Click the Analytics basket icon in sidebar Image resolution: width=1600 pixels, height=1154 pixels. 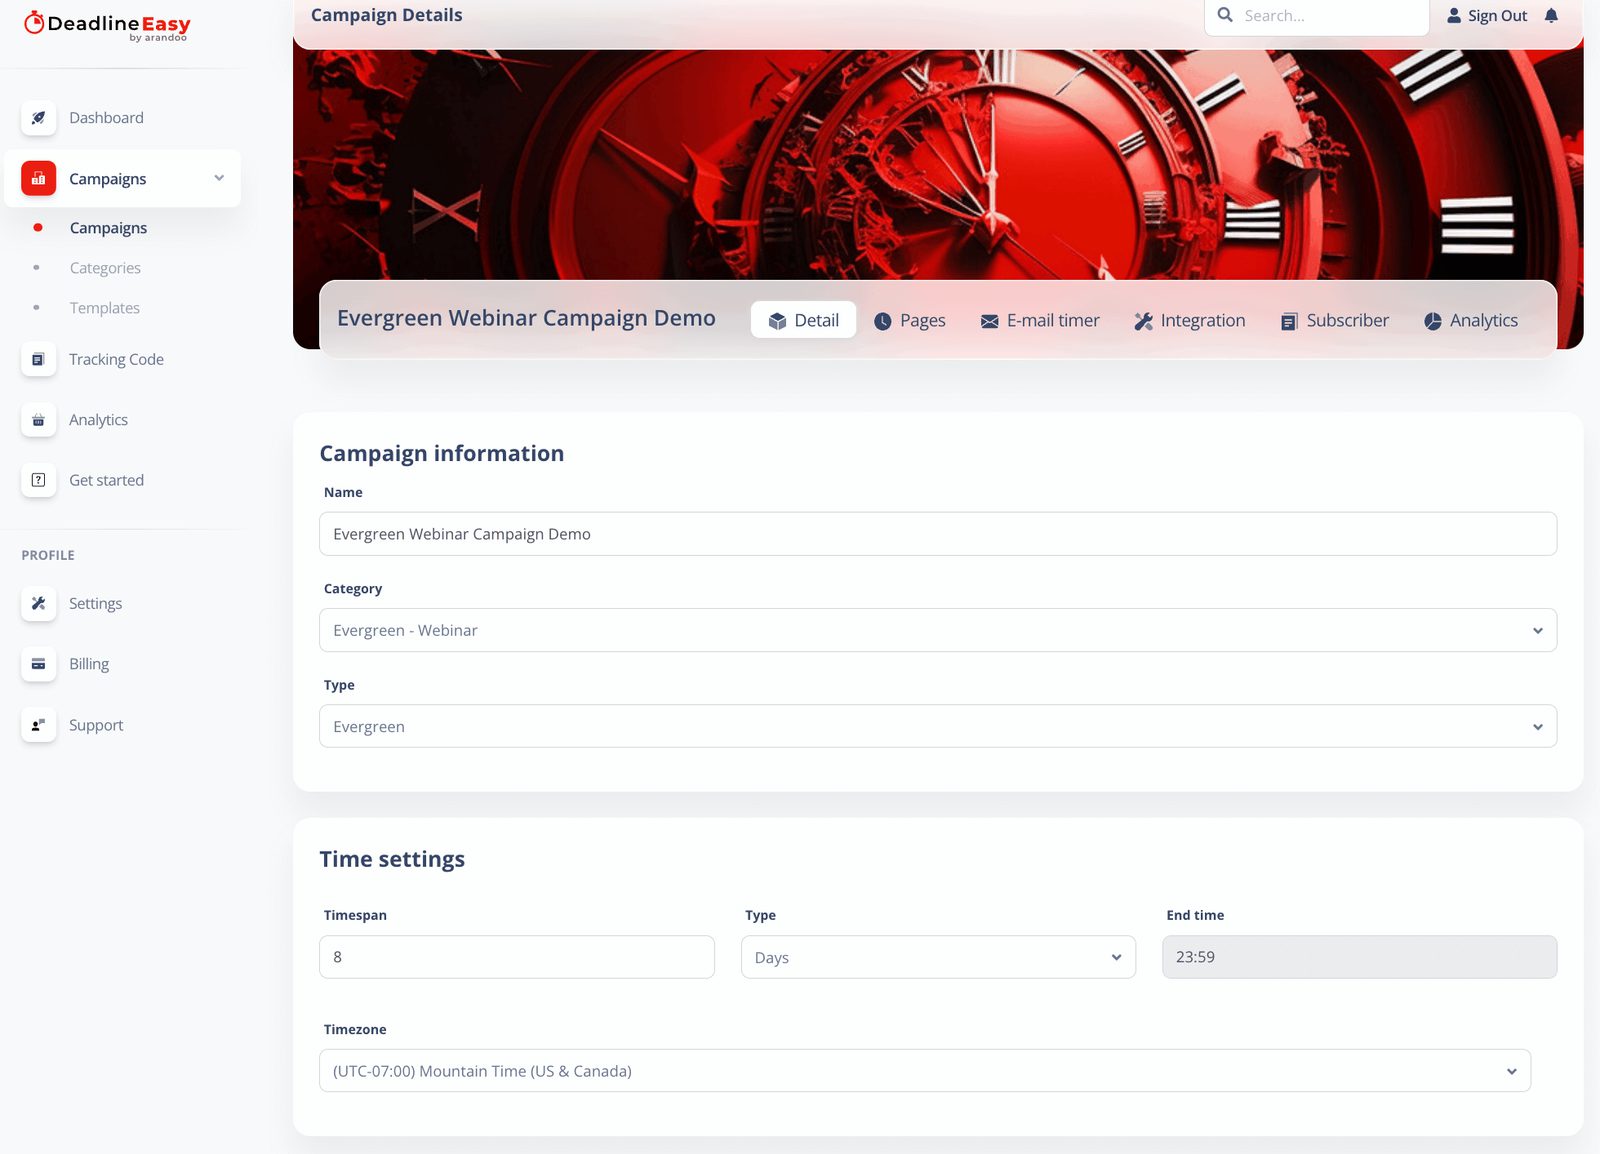[38, 420]
